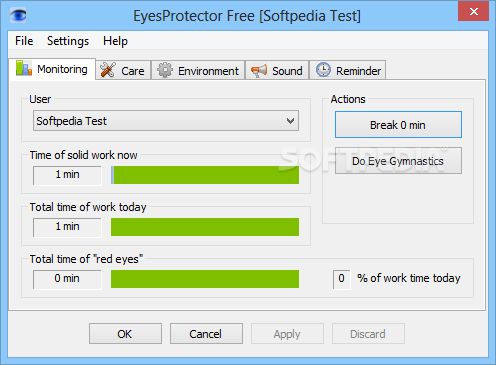Expand the User dropdown arrow
This screenshot has width=496, height=365.
pos(290,121)
